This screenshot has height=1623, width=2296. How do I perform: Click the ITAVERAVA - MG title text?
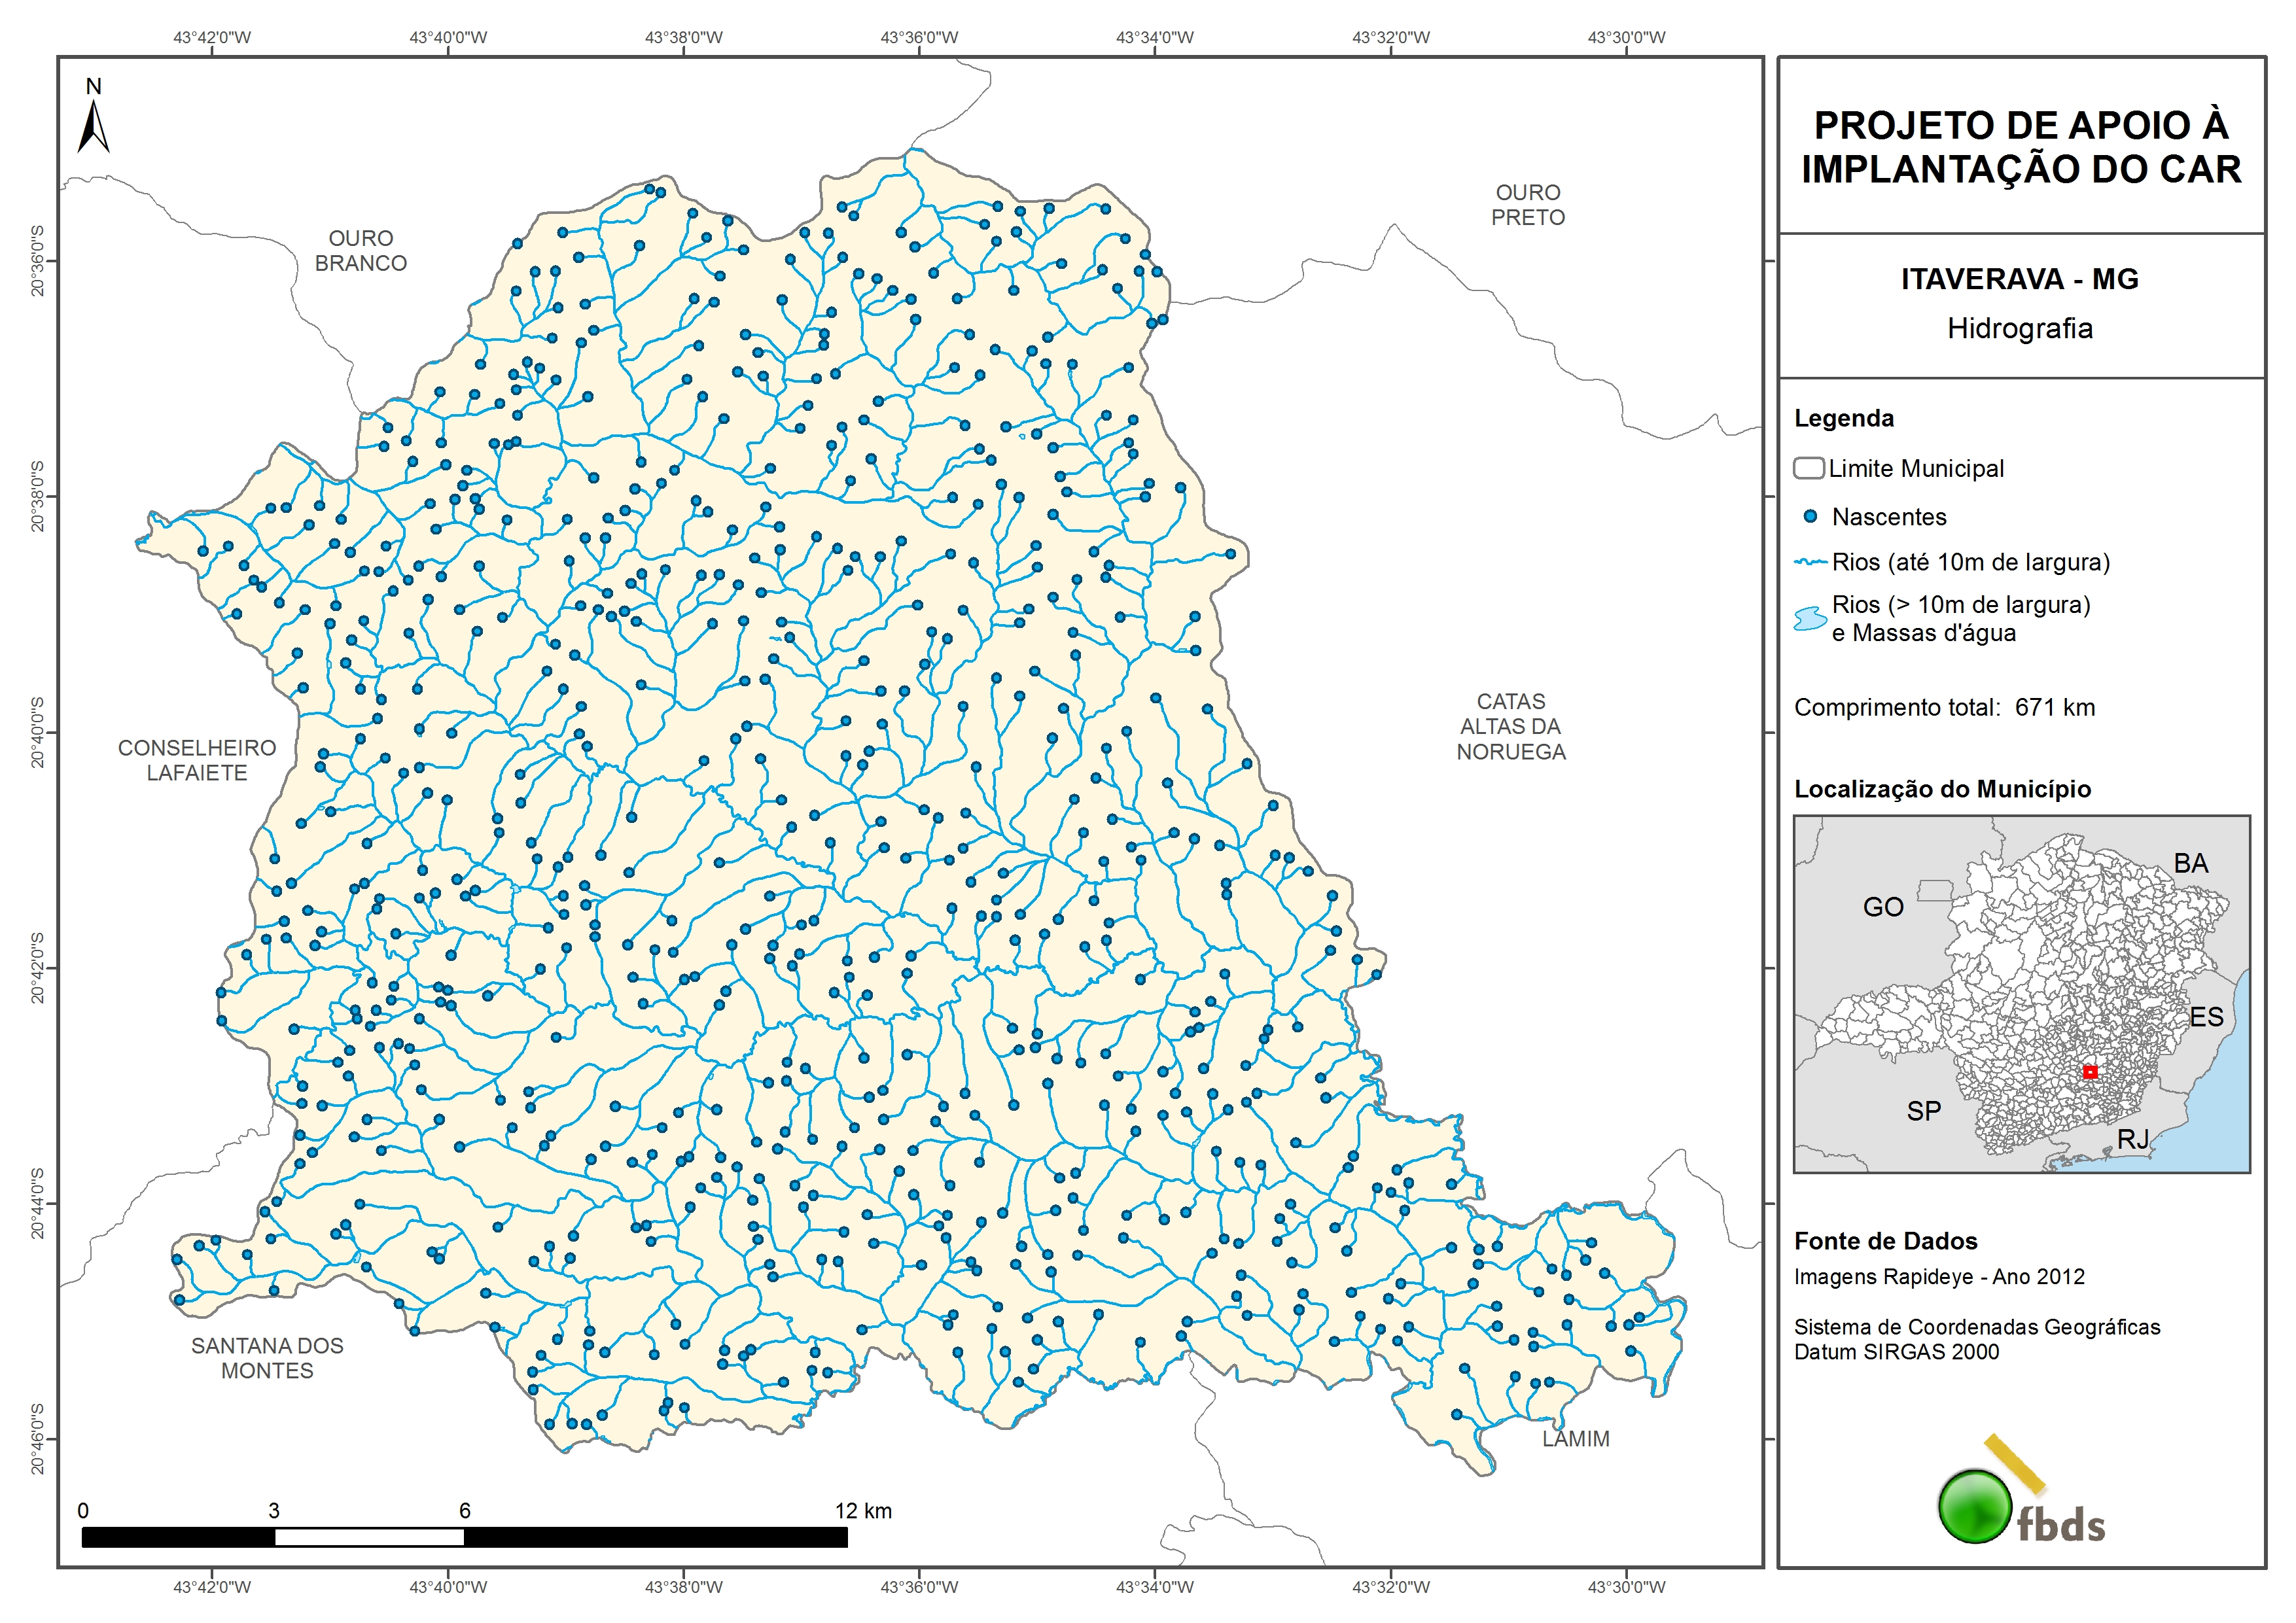tap(2019, 279)
